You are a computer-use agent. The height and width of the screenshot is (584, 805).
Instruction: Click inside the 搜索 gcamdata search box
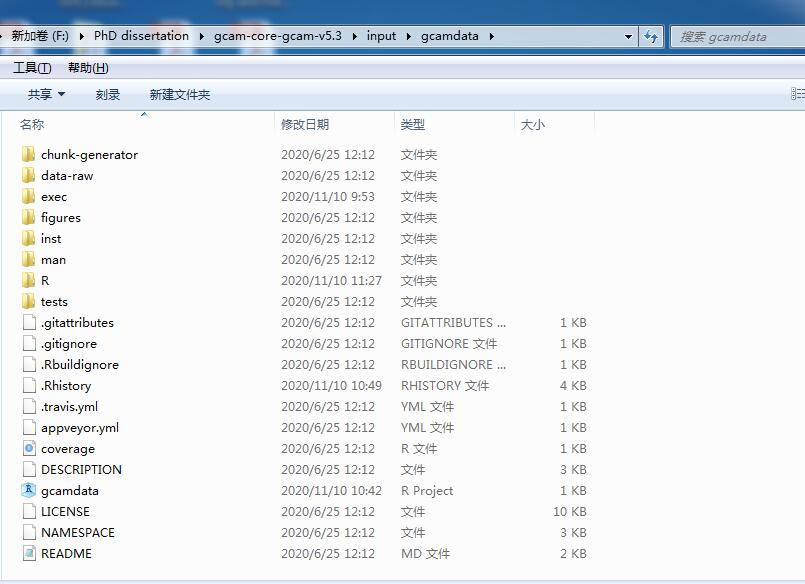pos(735,36)
